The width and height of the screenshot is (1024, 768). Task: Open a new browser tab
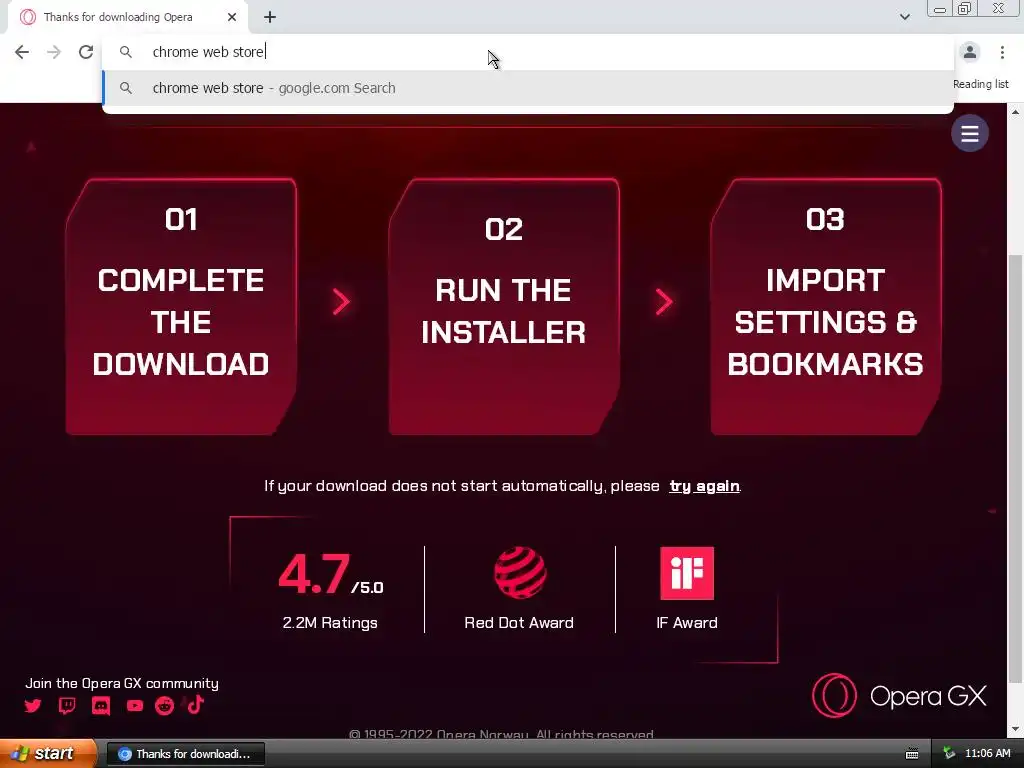[270, 17]
